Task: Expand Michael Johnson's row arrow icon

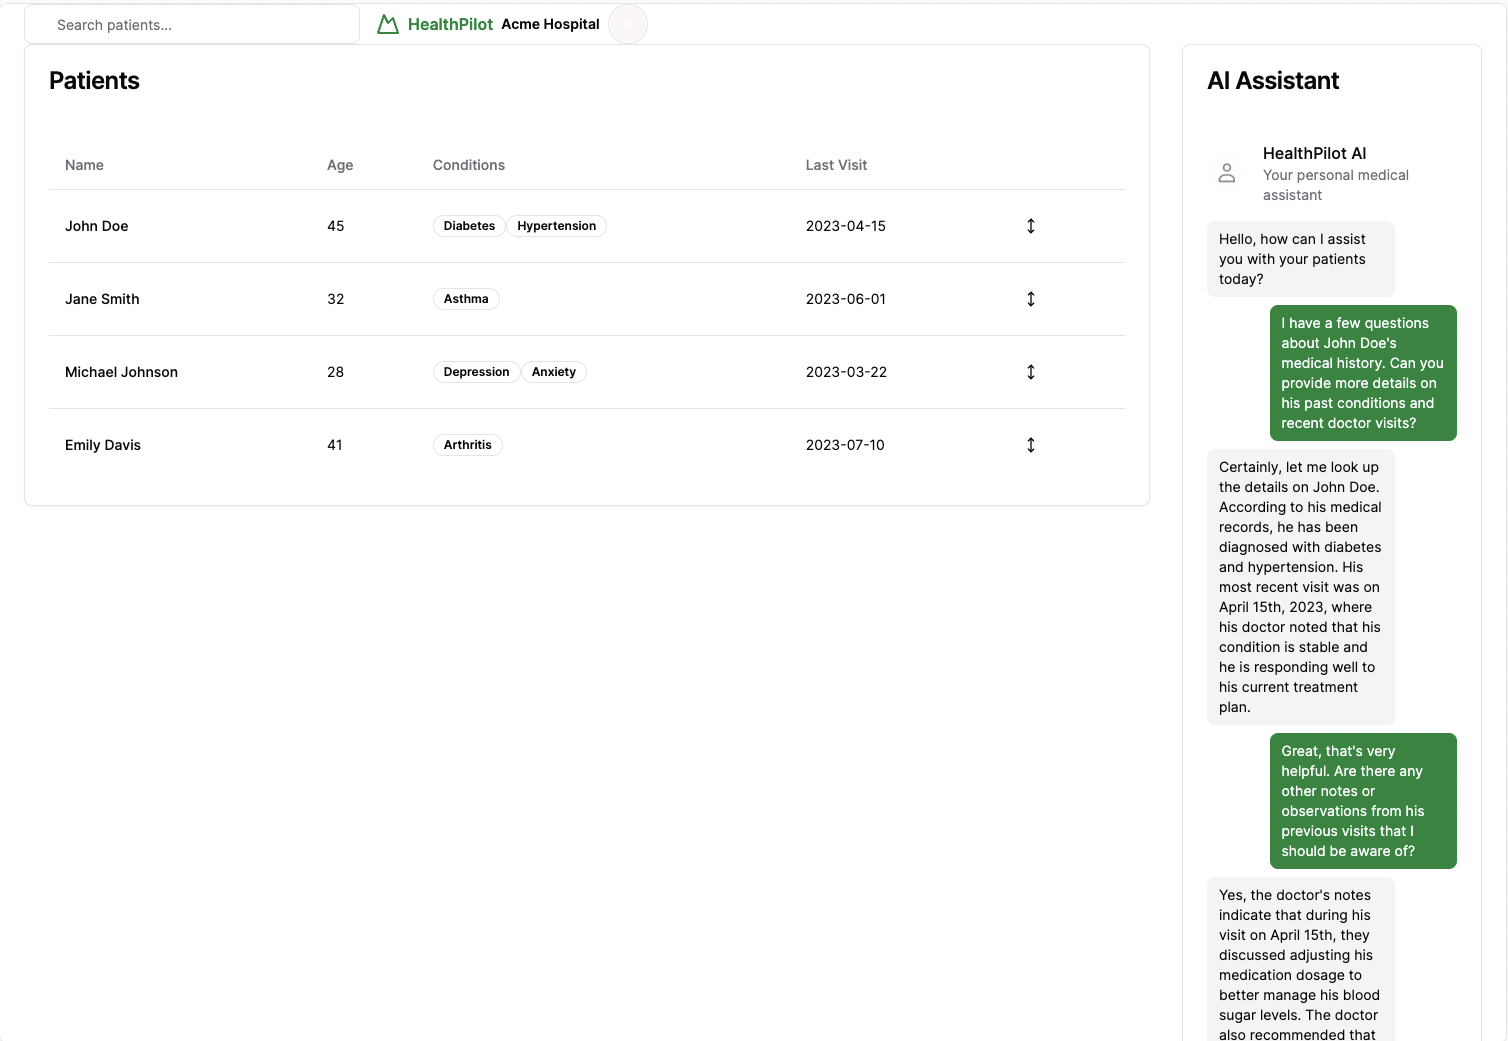Action: click(x=1030, y=372)
